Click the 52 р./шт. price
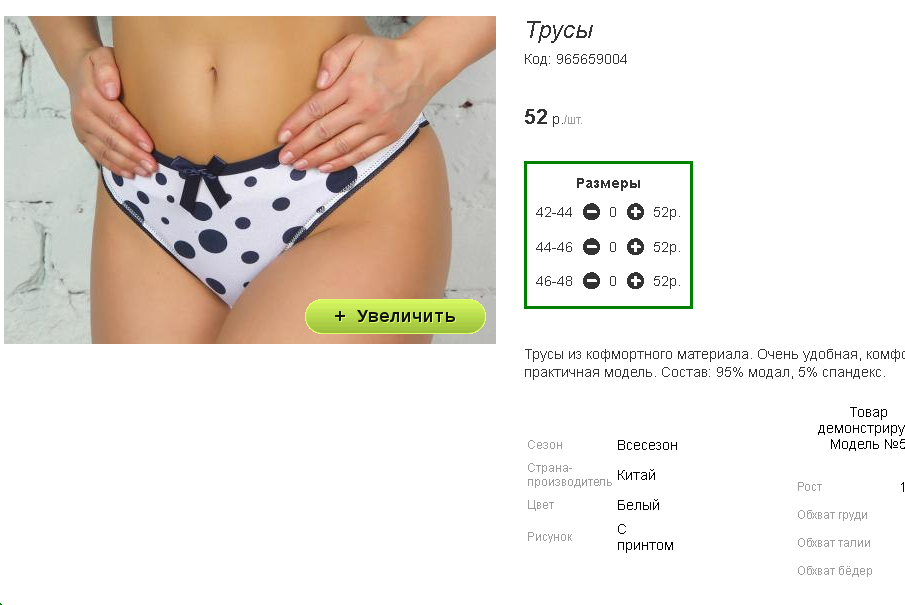This screenshot has height=605, width=905. [554, 117]
